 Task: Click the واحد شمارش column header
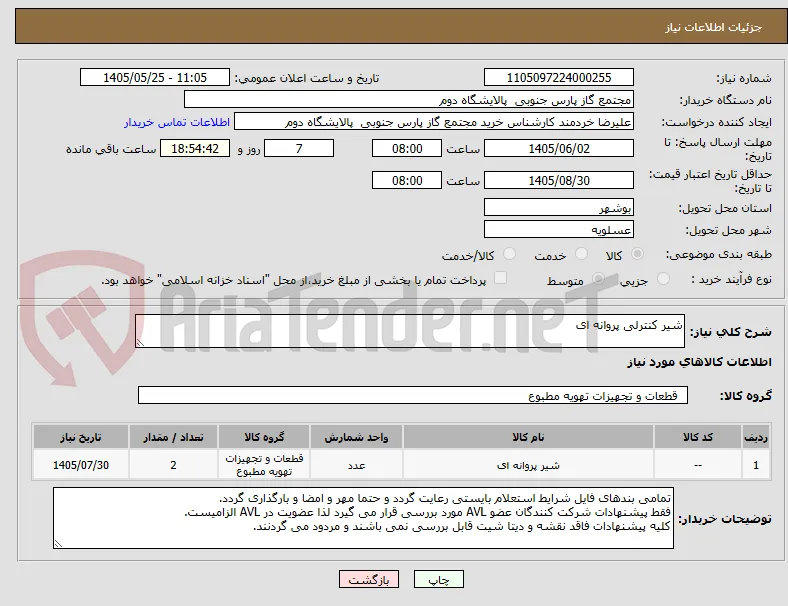[356, 437]
